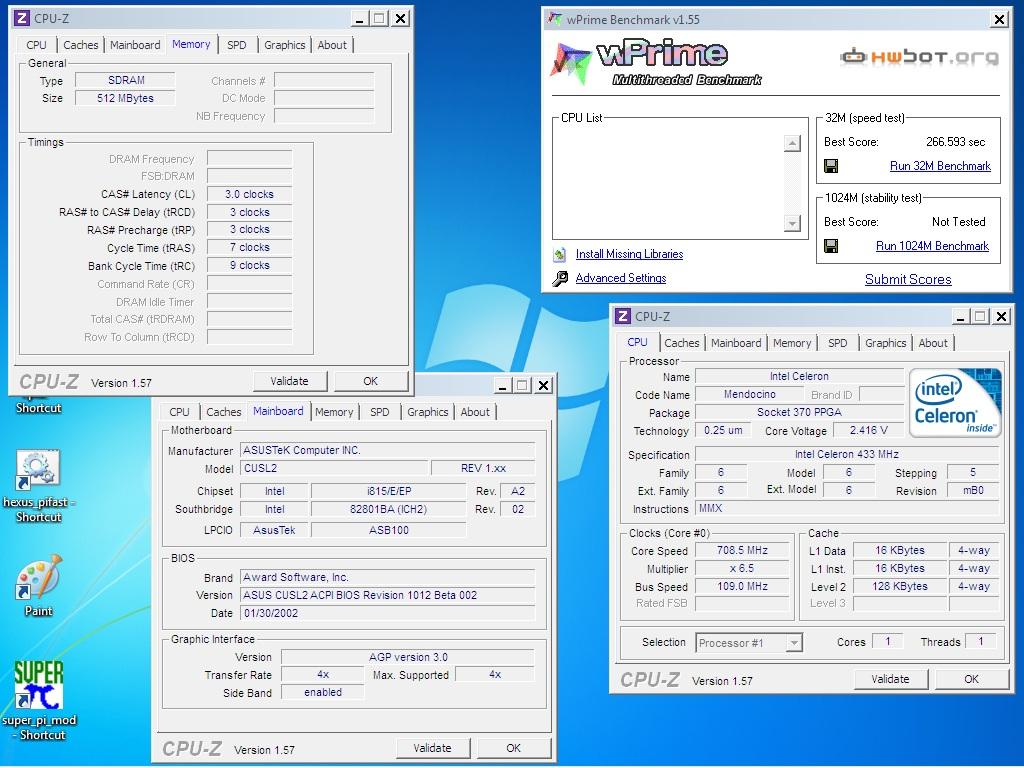Open SPD tab in Mainboard window
Screen dimensions: 1024x768
379,412
